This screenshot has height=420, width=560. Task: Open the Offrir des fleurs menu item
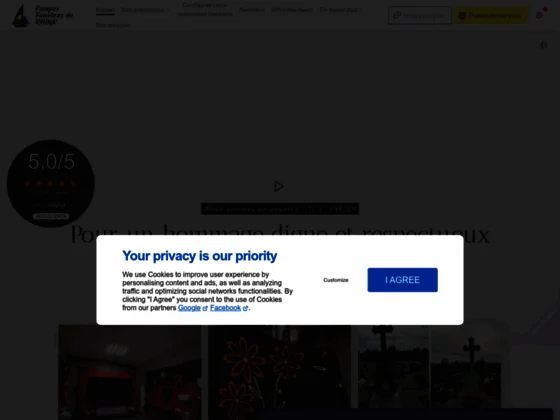click(x=291, y=10)
